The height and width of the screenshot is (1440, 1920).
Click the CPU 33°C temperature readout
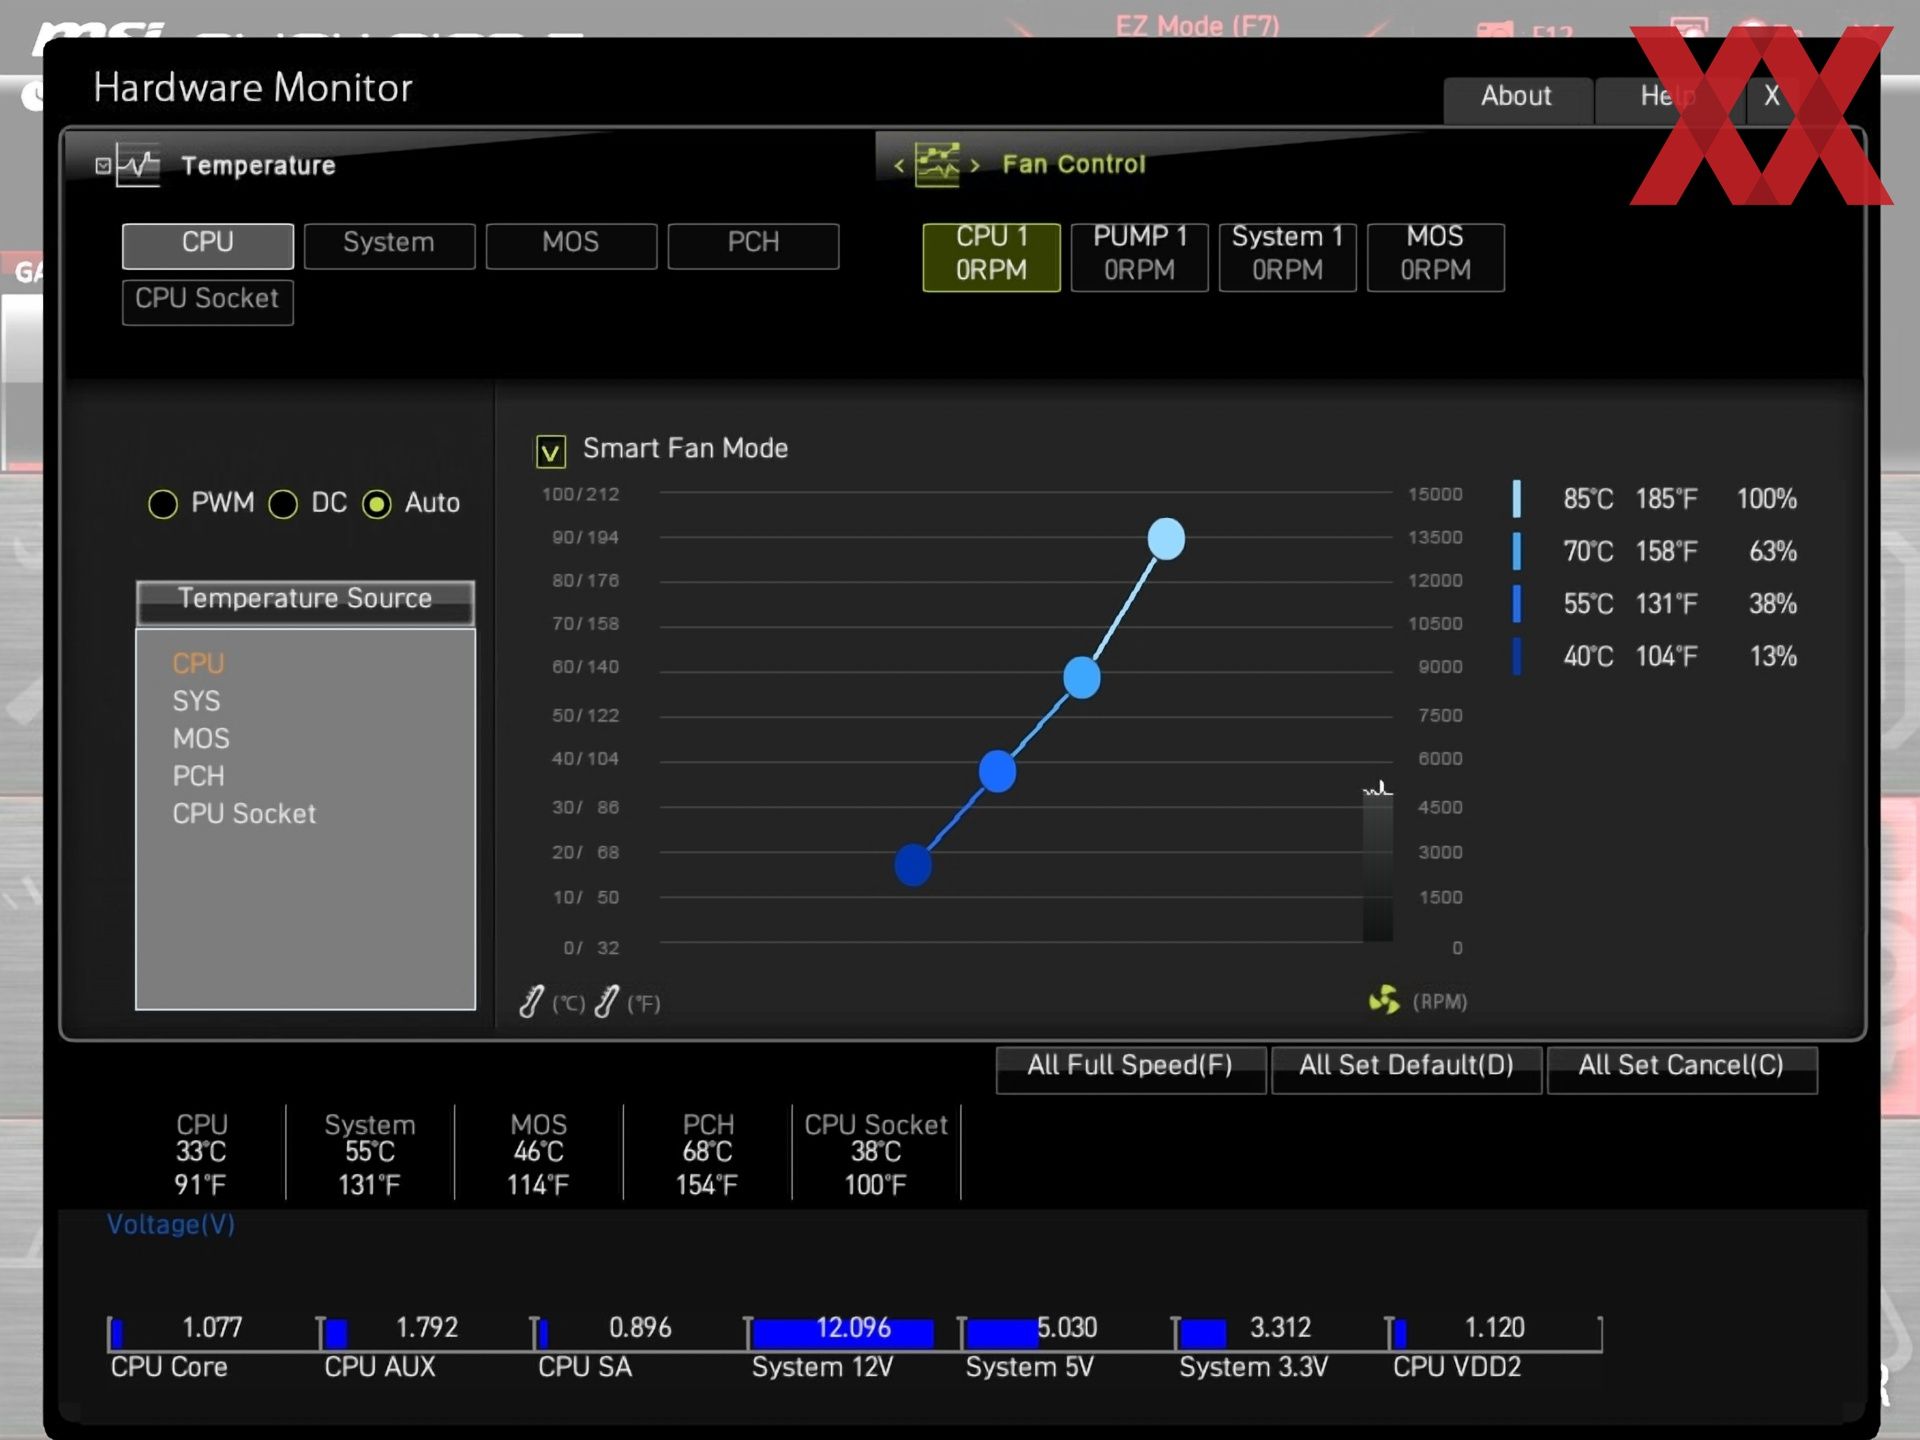[201, 1155]
